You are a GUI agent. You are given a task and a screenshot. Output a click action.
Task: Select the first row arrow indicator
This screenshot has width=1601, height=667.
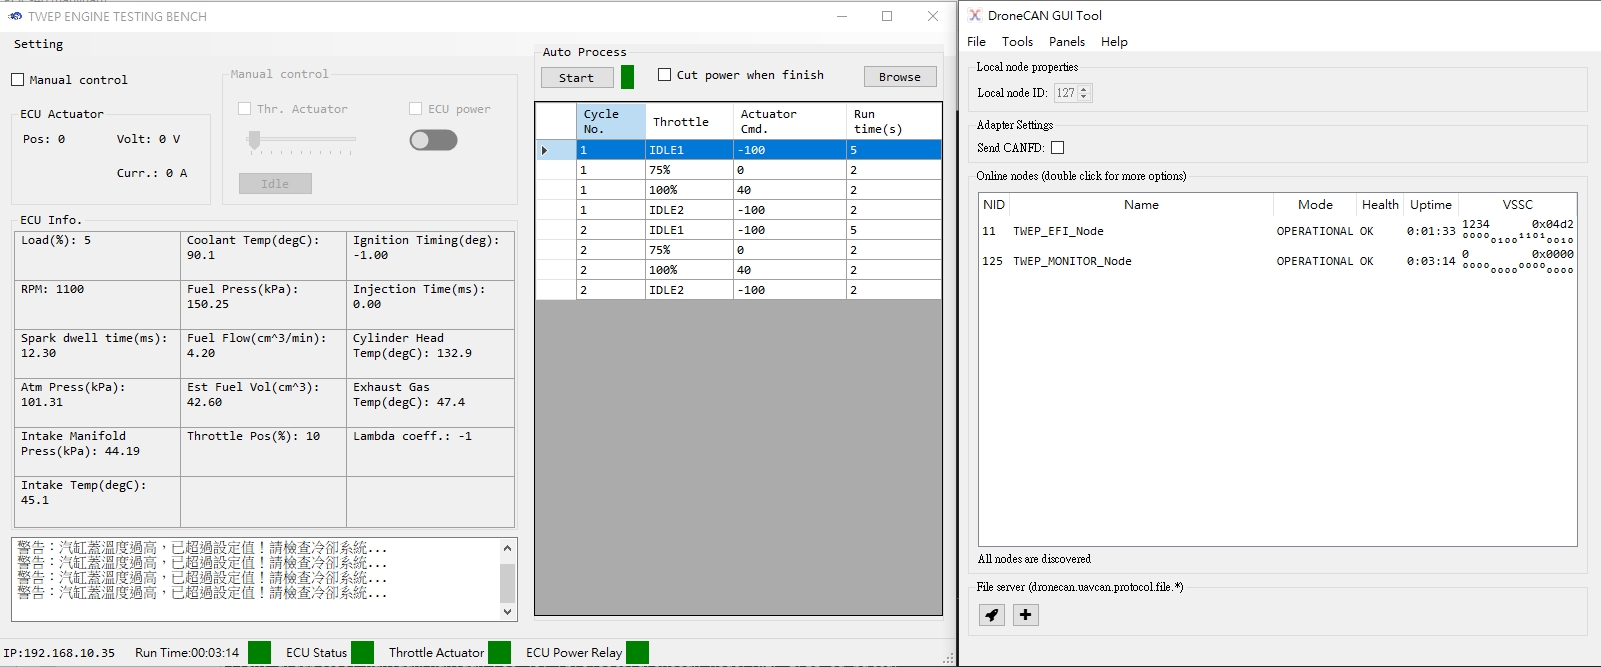[545, 150]
